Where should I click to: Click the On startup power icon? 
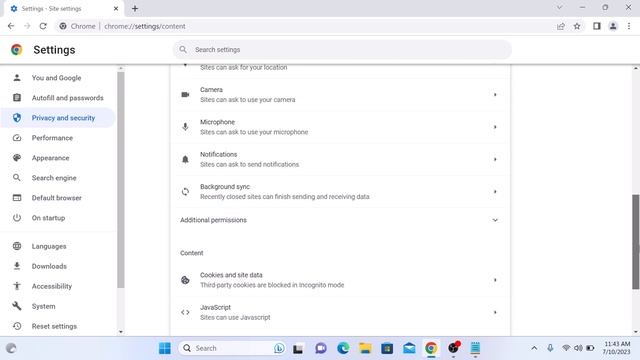pos(17,218)
